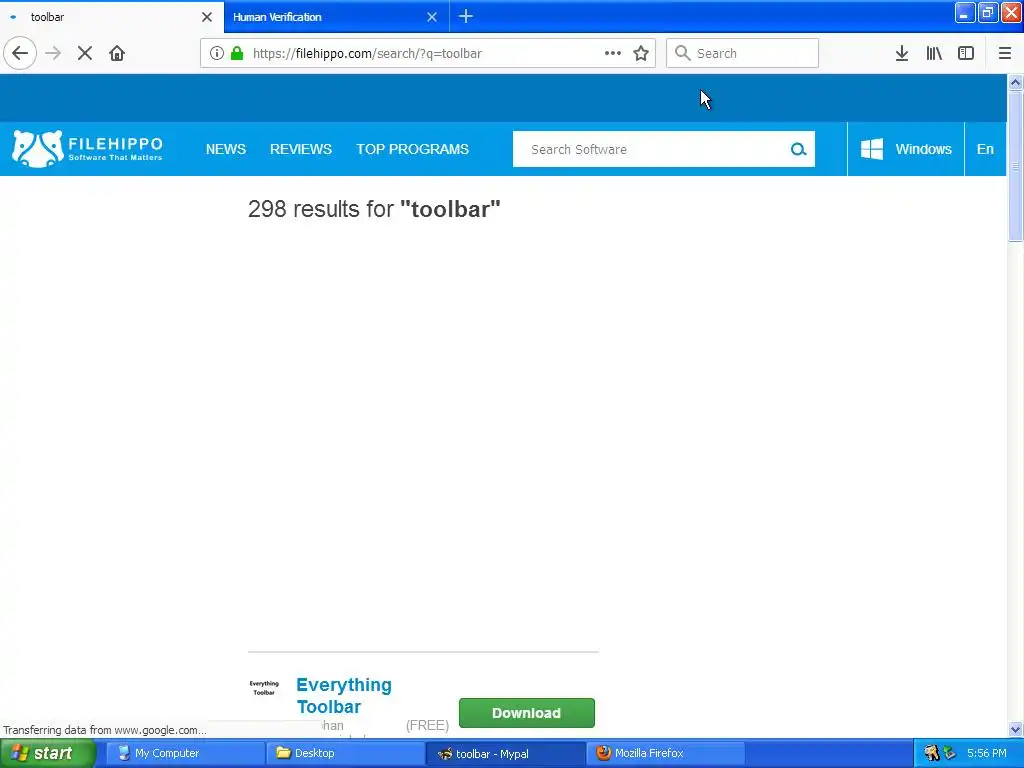Open the library bookshelf icon
Image resolution: width=1024 pixels, height=768 pixels.
click(x=934, y=53)
